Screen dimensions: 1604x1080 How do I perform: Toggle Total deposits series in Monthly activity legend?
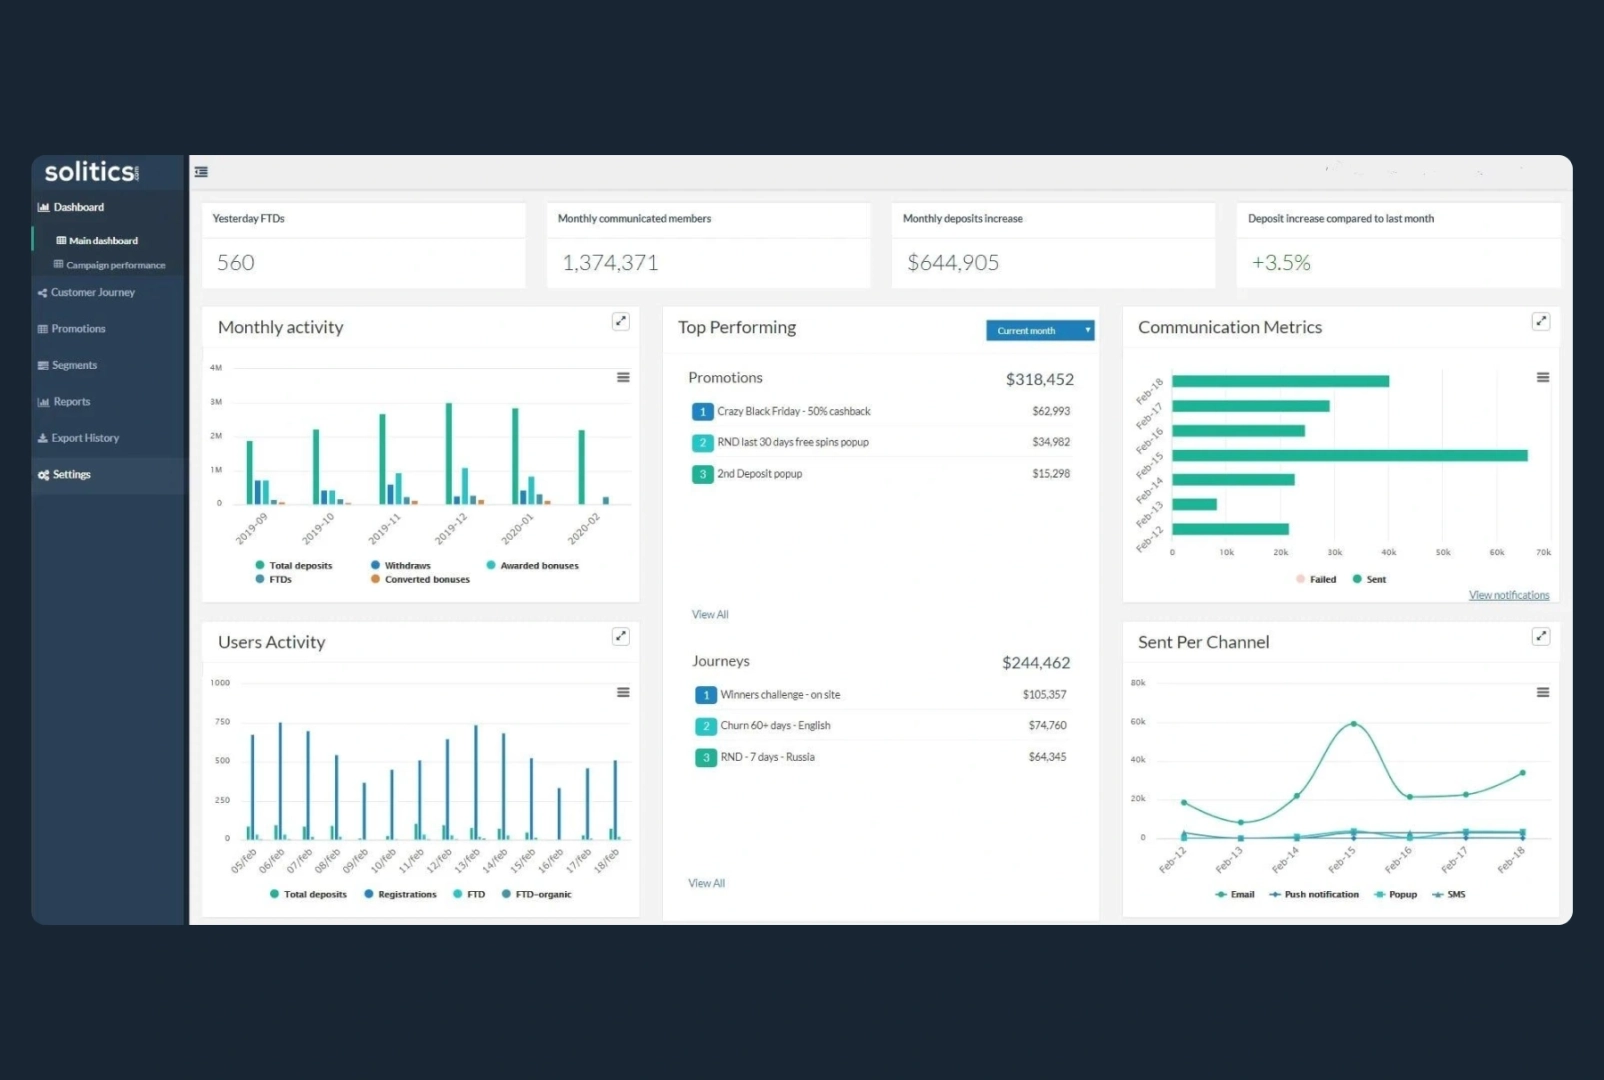294,566
